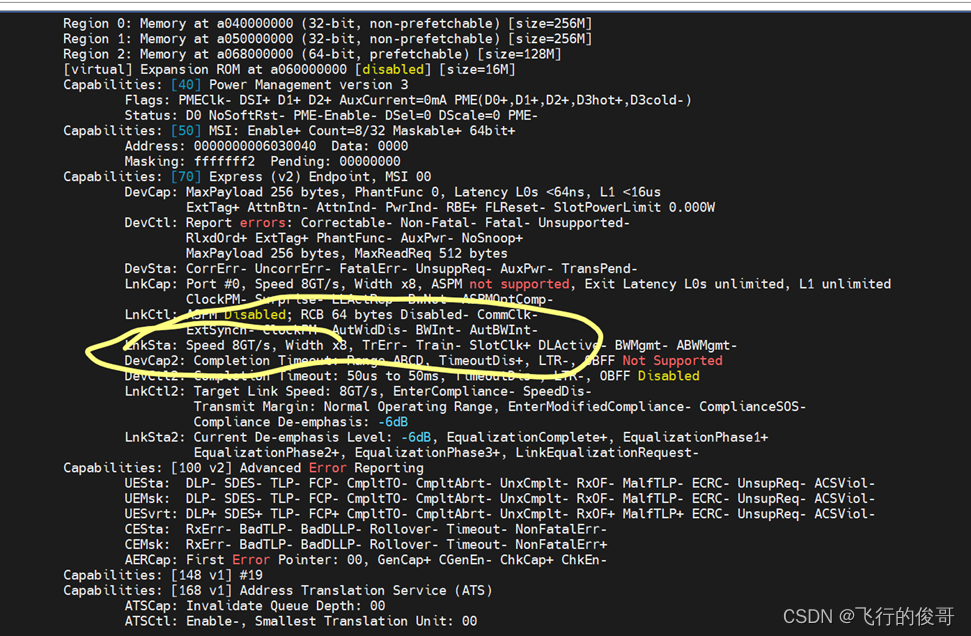Click the 'Flags: PMEClk- DSI+' line

[x=408, y=100]
